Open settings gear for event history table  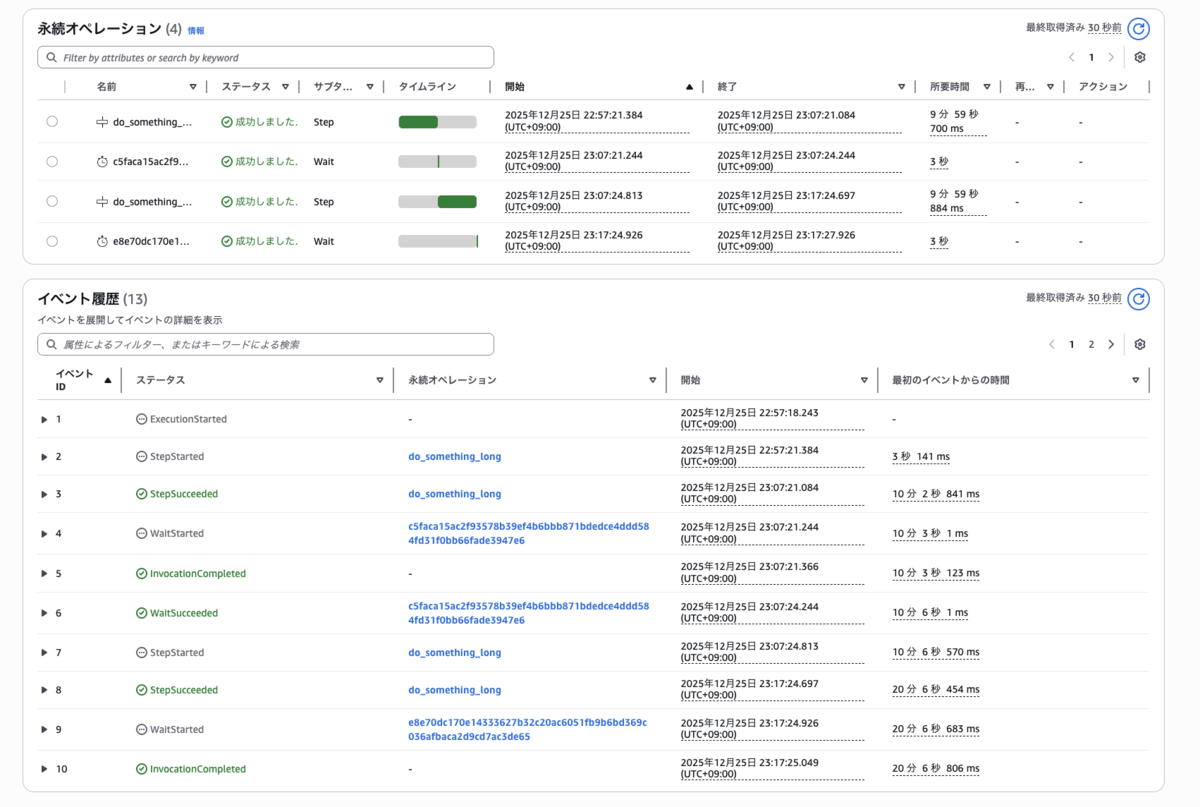pos(1139,344)
